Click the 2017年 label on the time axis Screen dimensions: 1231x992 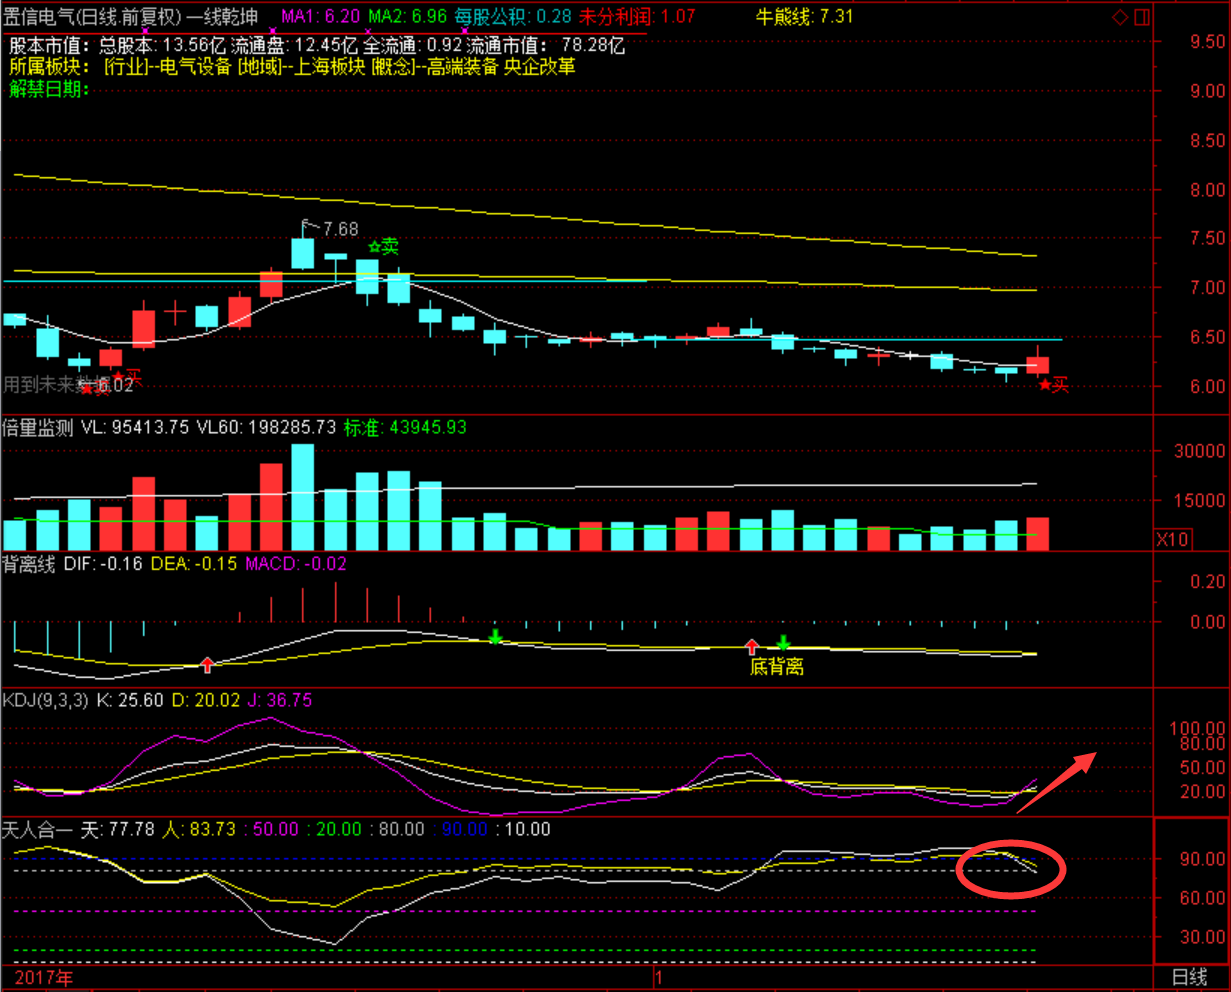click(44, 977)
